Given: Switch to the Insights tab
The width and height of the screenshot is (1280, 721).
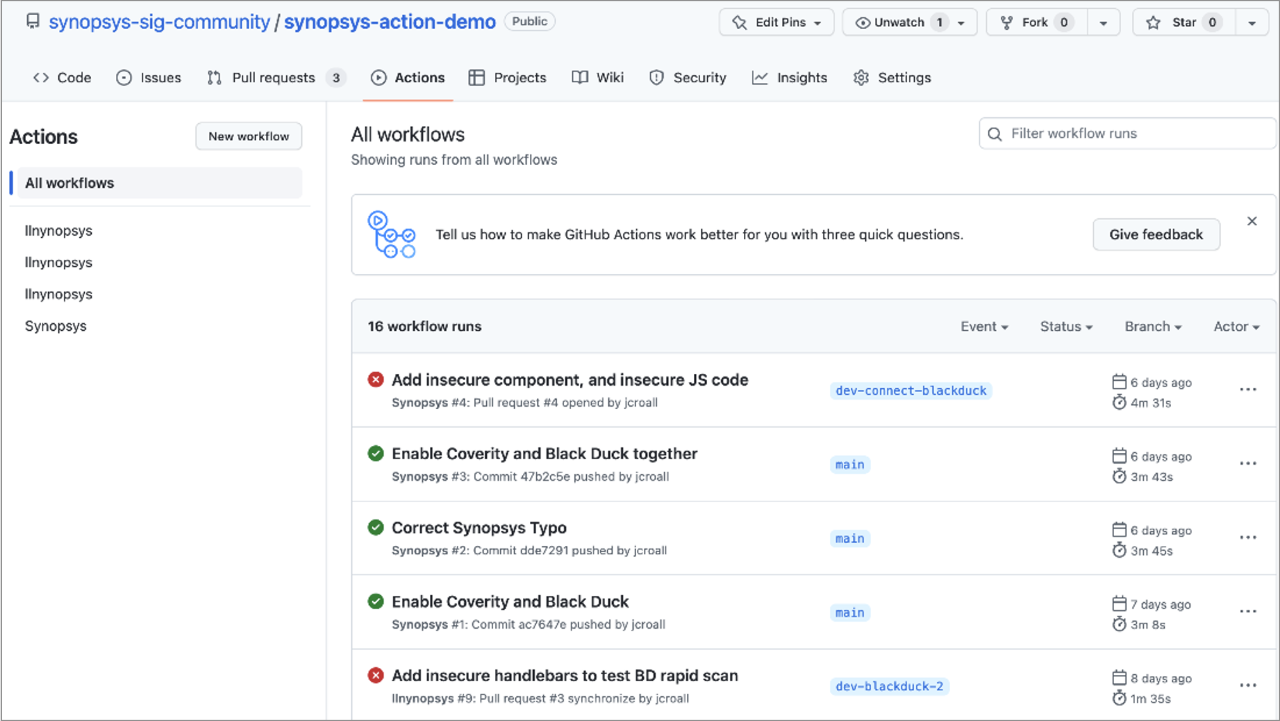Looking at the screenshot, I should coord(790,78).
